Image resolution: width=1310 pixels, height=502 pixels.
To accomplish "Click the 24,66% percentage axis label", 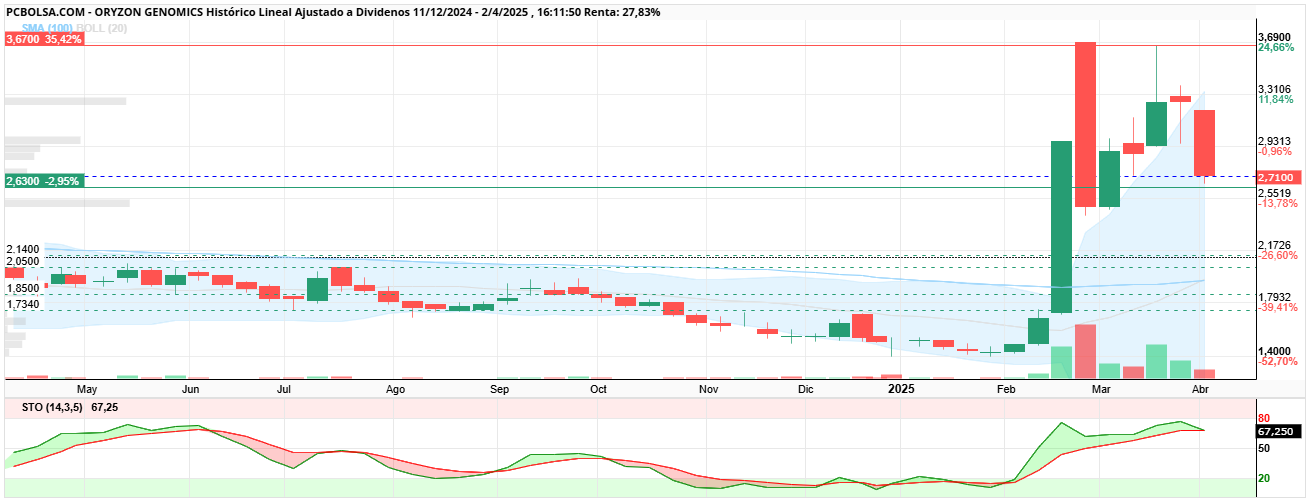I will [x=1275, y=48].
